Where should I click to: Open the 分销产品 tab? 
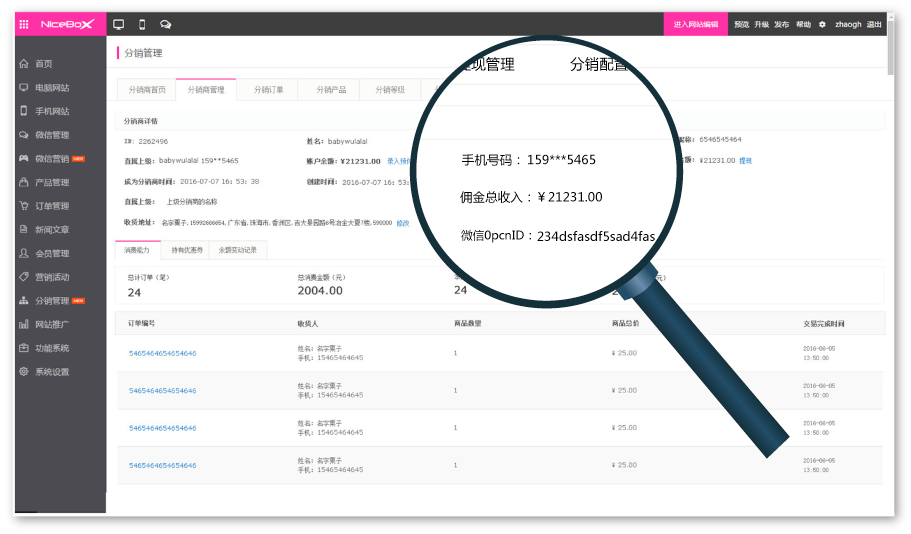tap(331, 90)
